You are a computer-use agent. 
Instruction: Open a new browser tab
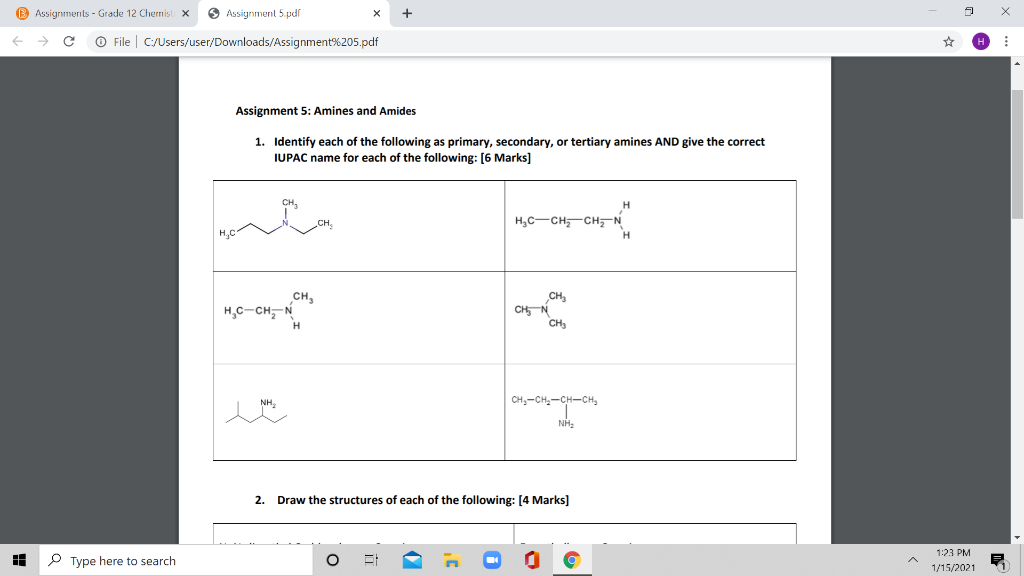pos(405,15)
